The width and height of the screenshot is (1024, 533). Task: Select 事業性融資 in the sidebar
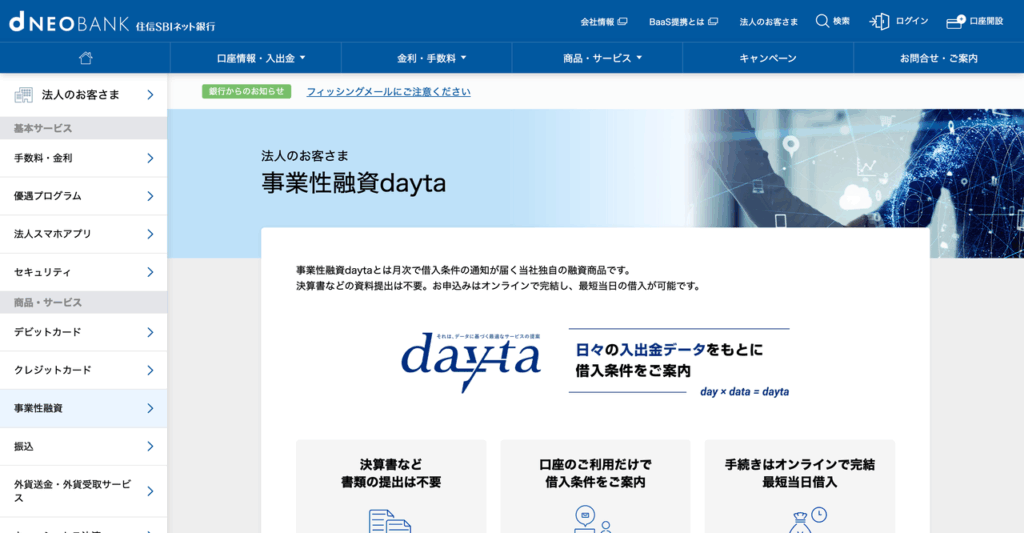[84, 408]
